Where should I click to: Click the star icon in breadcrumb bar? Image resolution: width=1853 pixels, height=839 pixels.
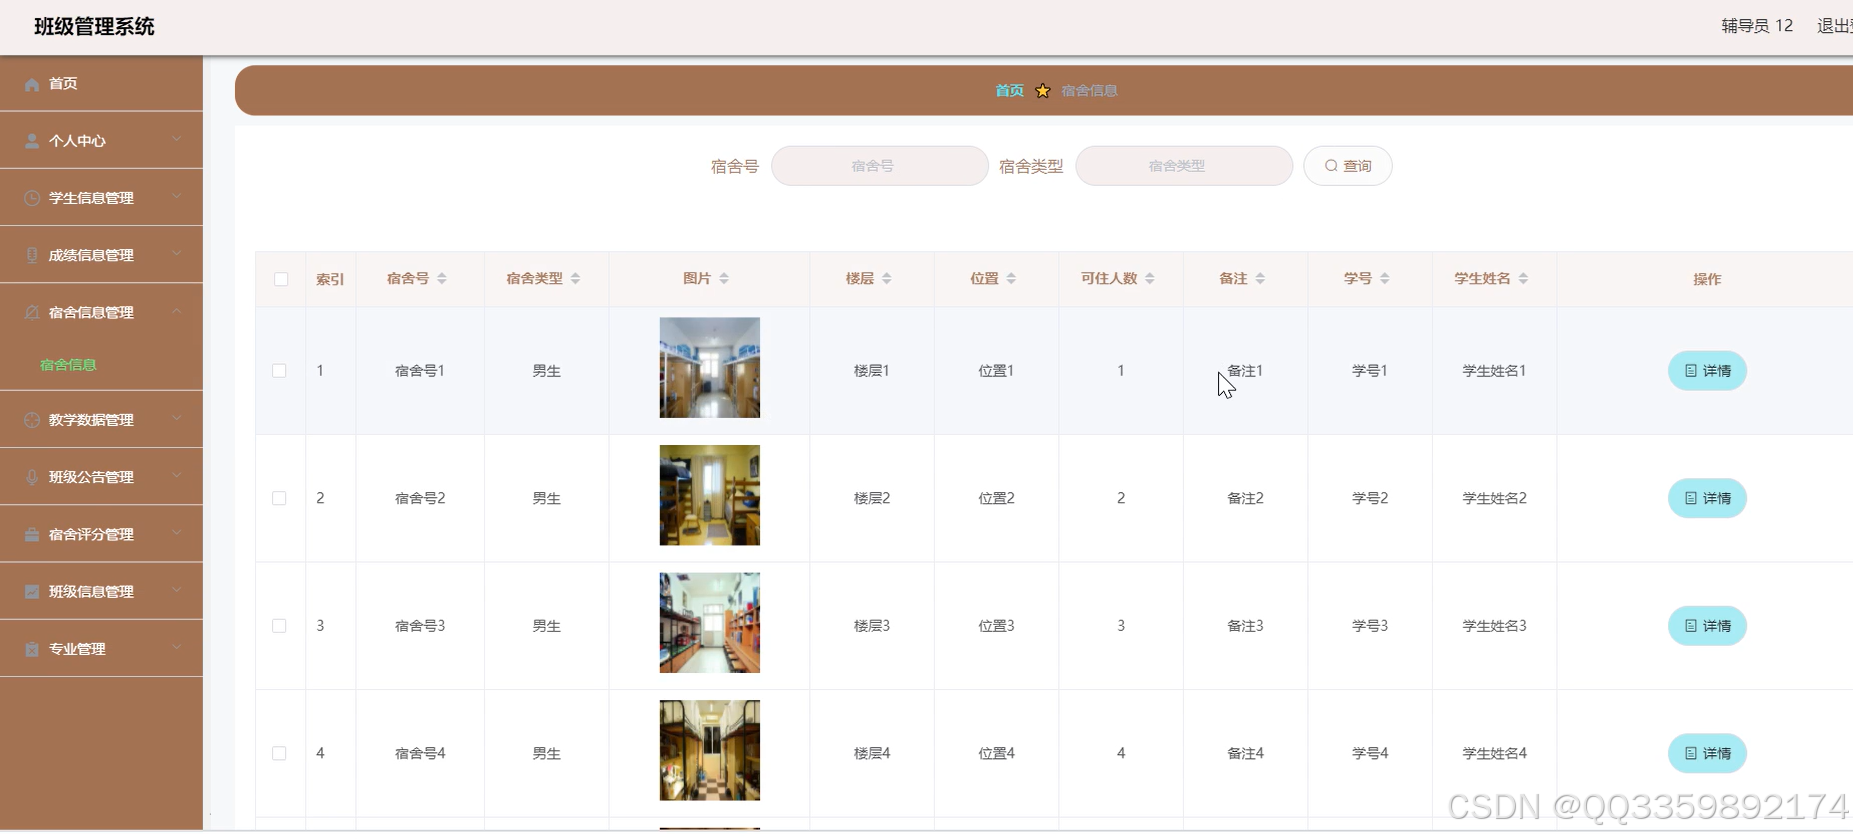(1043, 90)
